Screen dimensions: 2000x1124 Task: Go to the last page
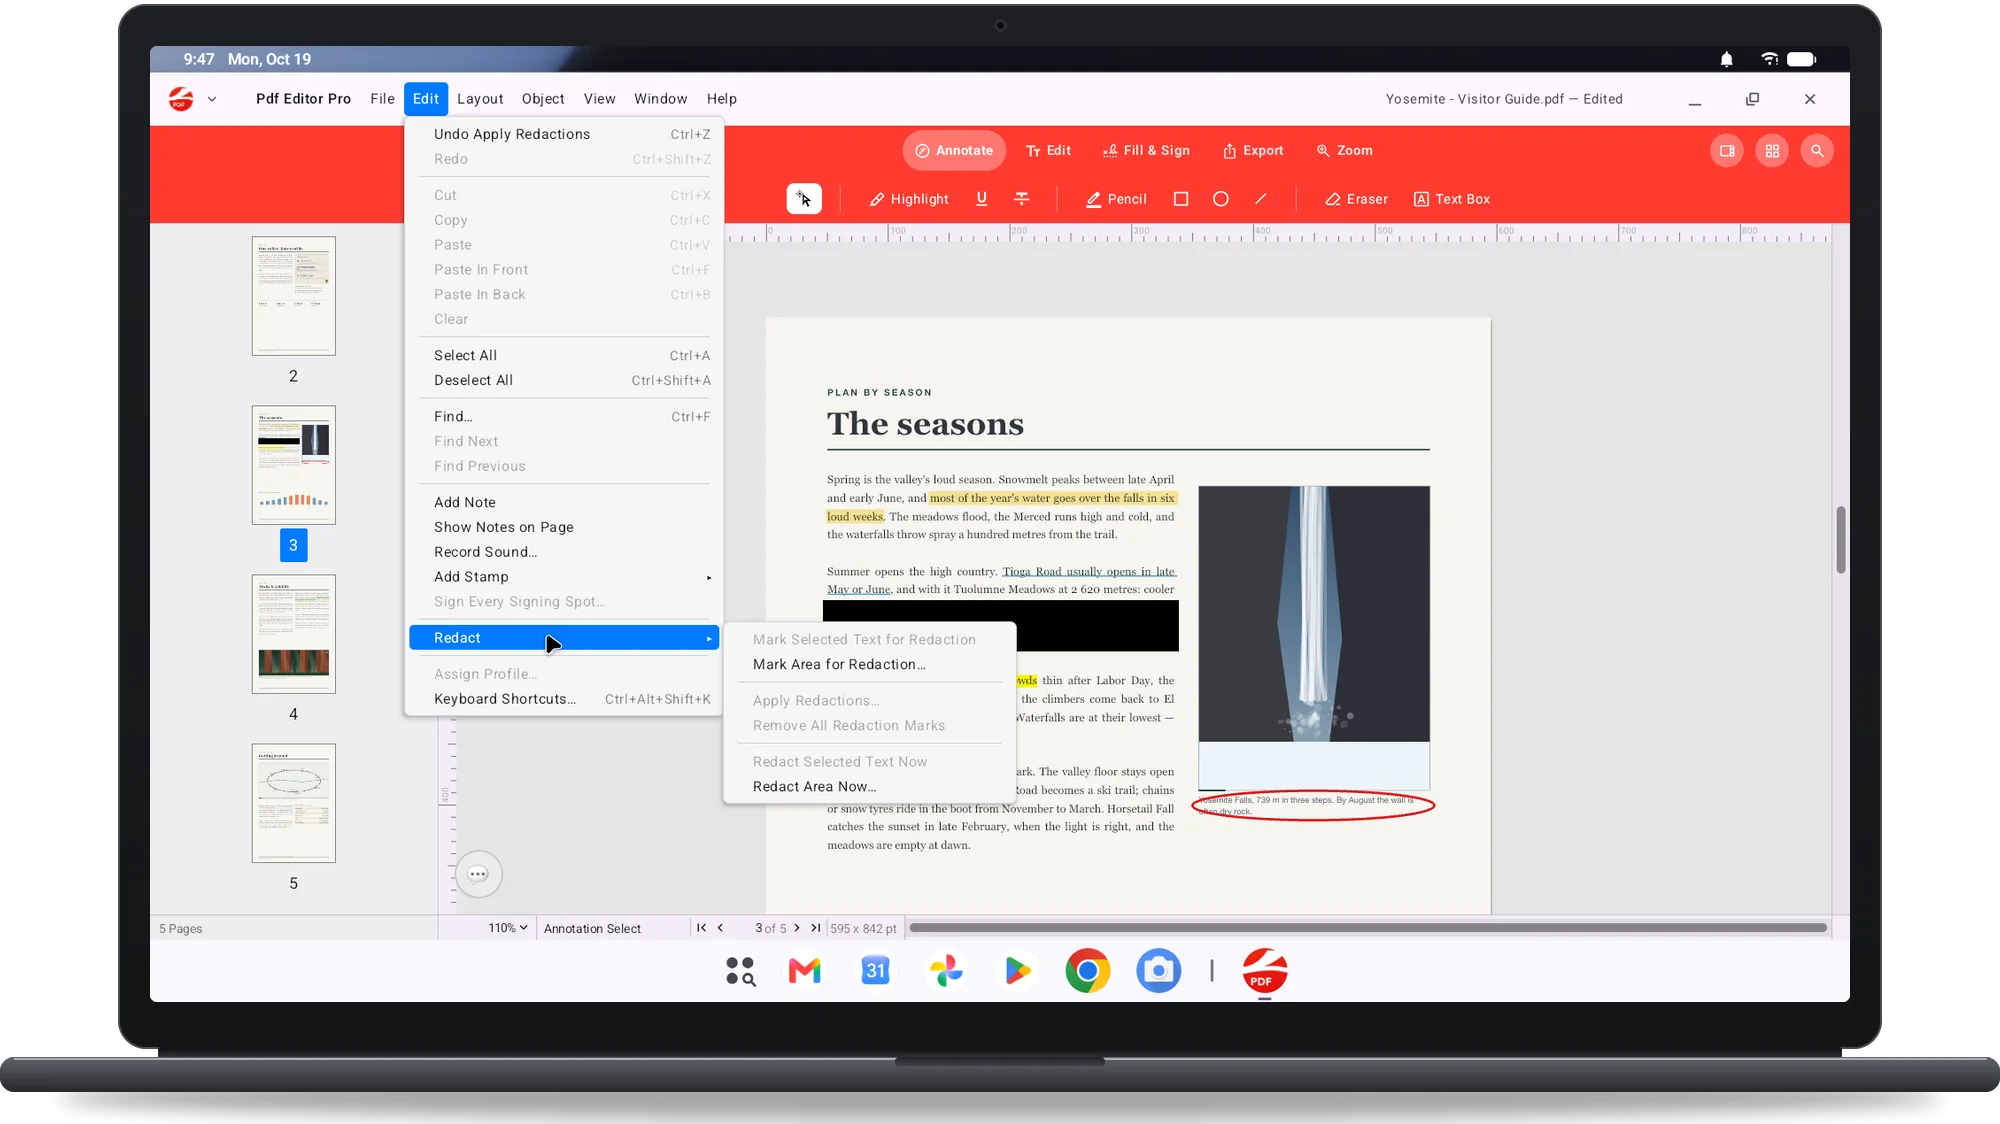(816, 928)
